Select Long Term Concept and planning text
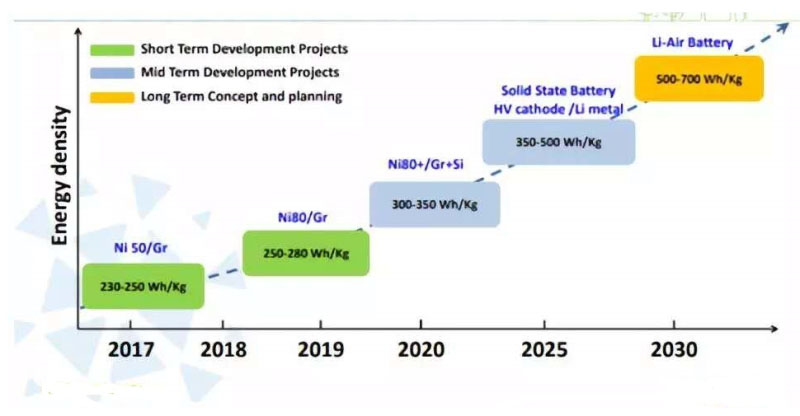 tap(241, 97)
